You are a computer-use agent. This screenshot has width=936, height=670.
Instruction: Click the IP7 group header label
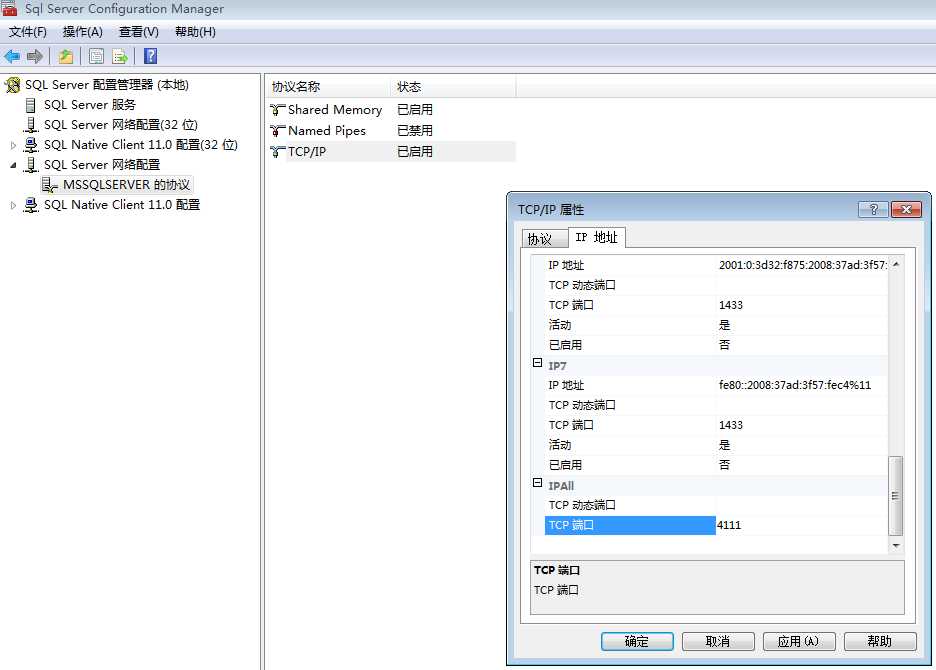(x=557, y=366)
